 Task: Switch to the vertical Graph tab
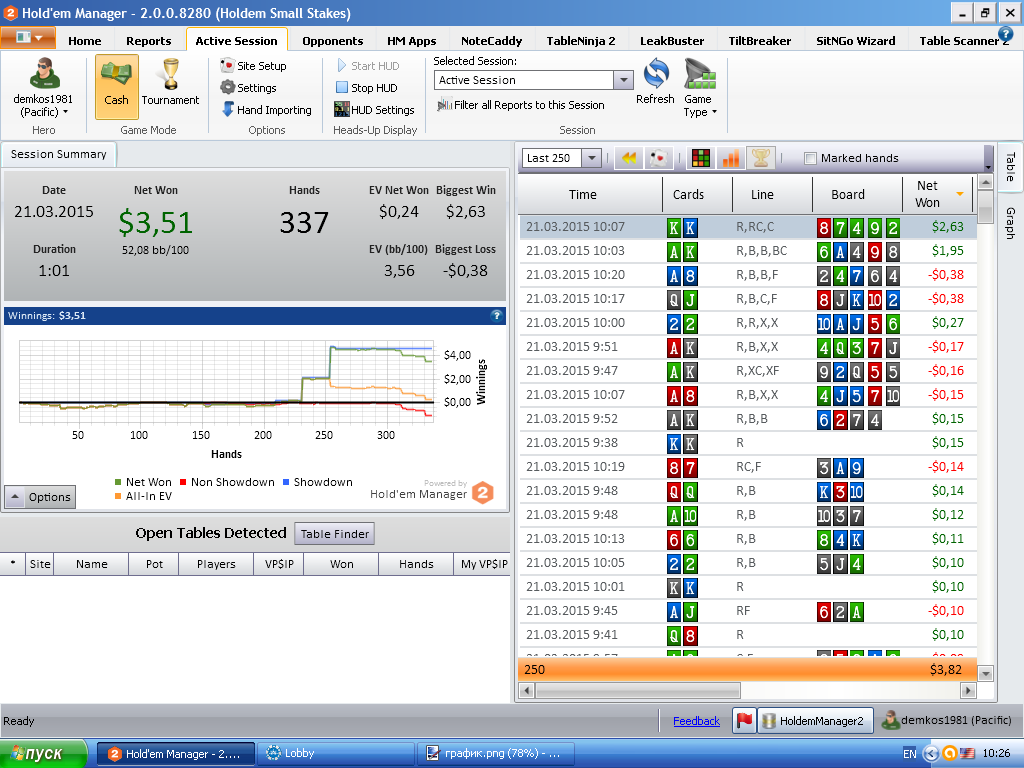(x=1010, y=223)
